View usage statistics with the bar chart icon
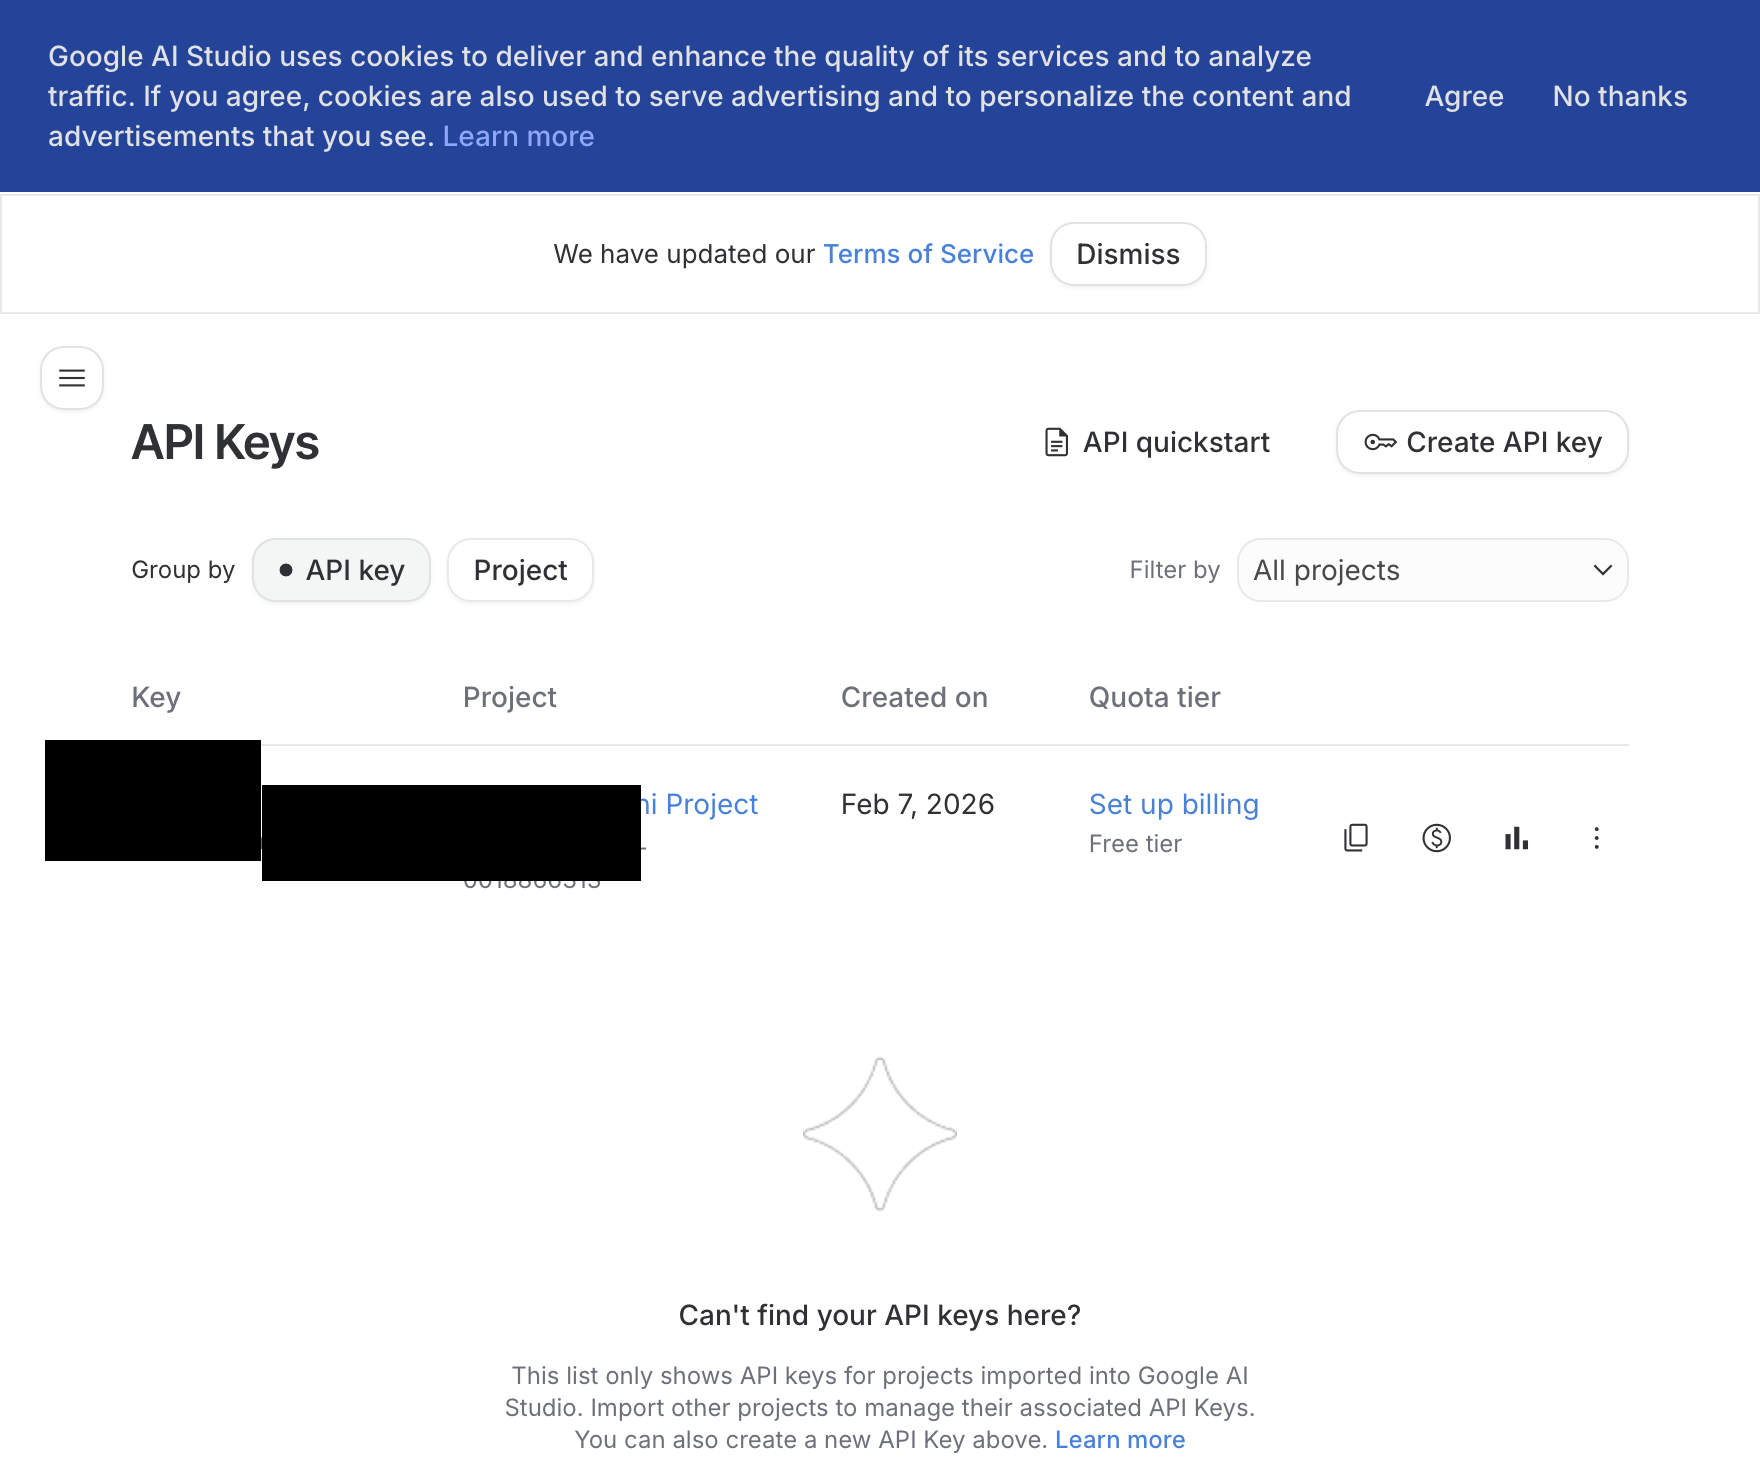Image resolution: width=1760 pixels, height=1478 pixels. coord(1515,838)
